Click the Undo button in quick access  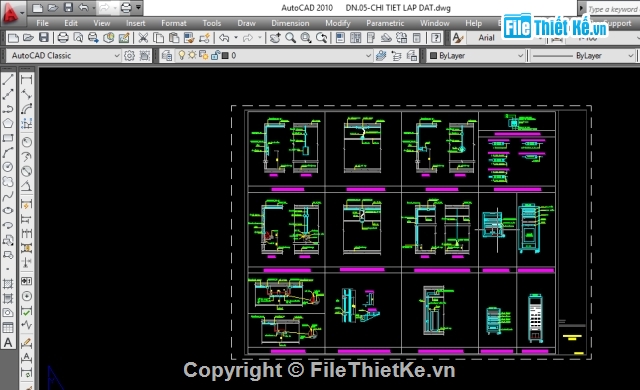(83, 7)
